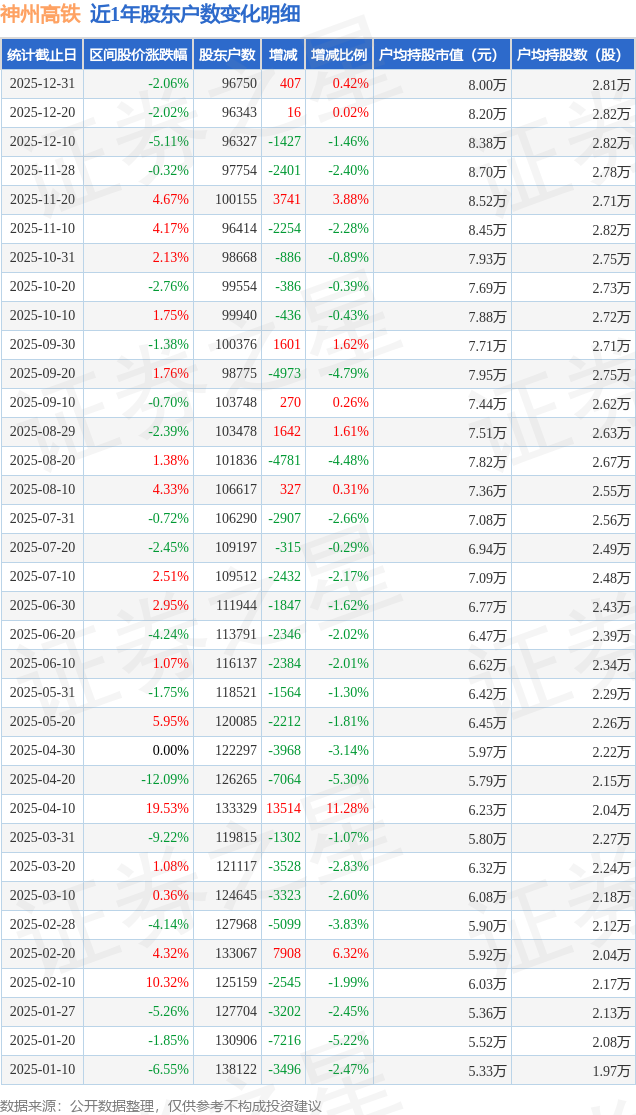Click the 138122 shareholder count cell
The image size is (636, 1115).
[235, 1070]
